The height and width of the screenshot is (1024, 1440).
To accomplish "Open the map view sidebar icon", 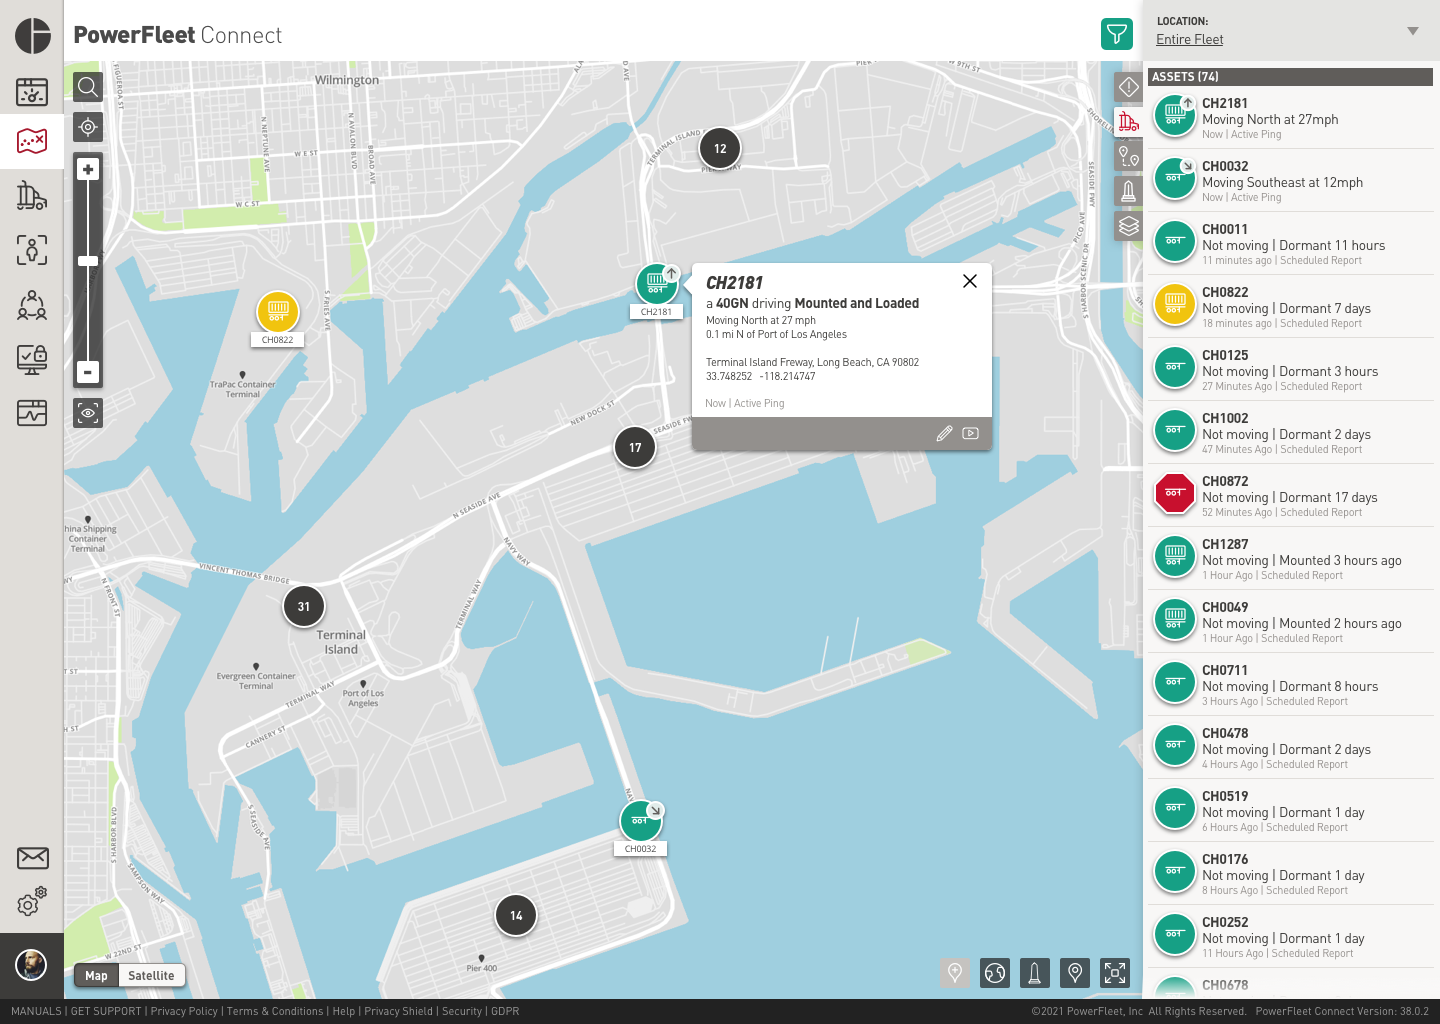I will point(32,140).
